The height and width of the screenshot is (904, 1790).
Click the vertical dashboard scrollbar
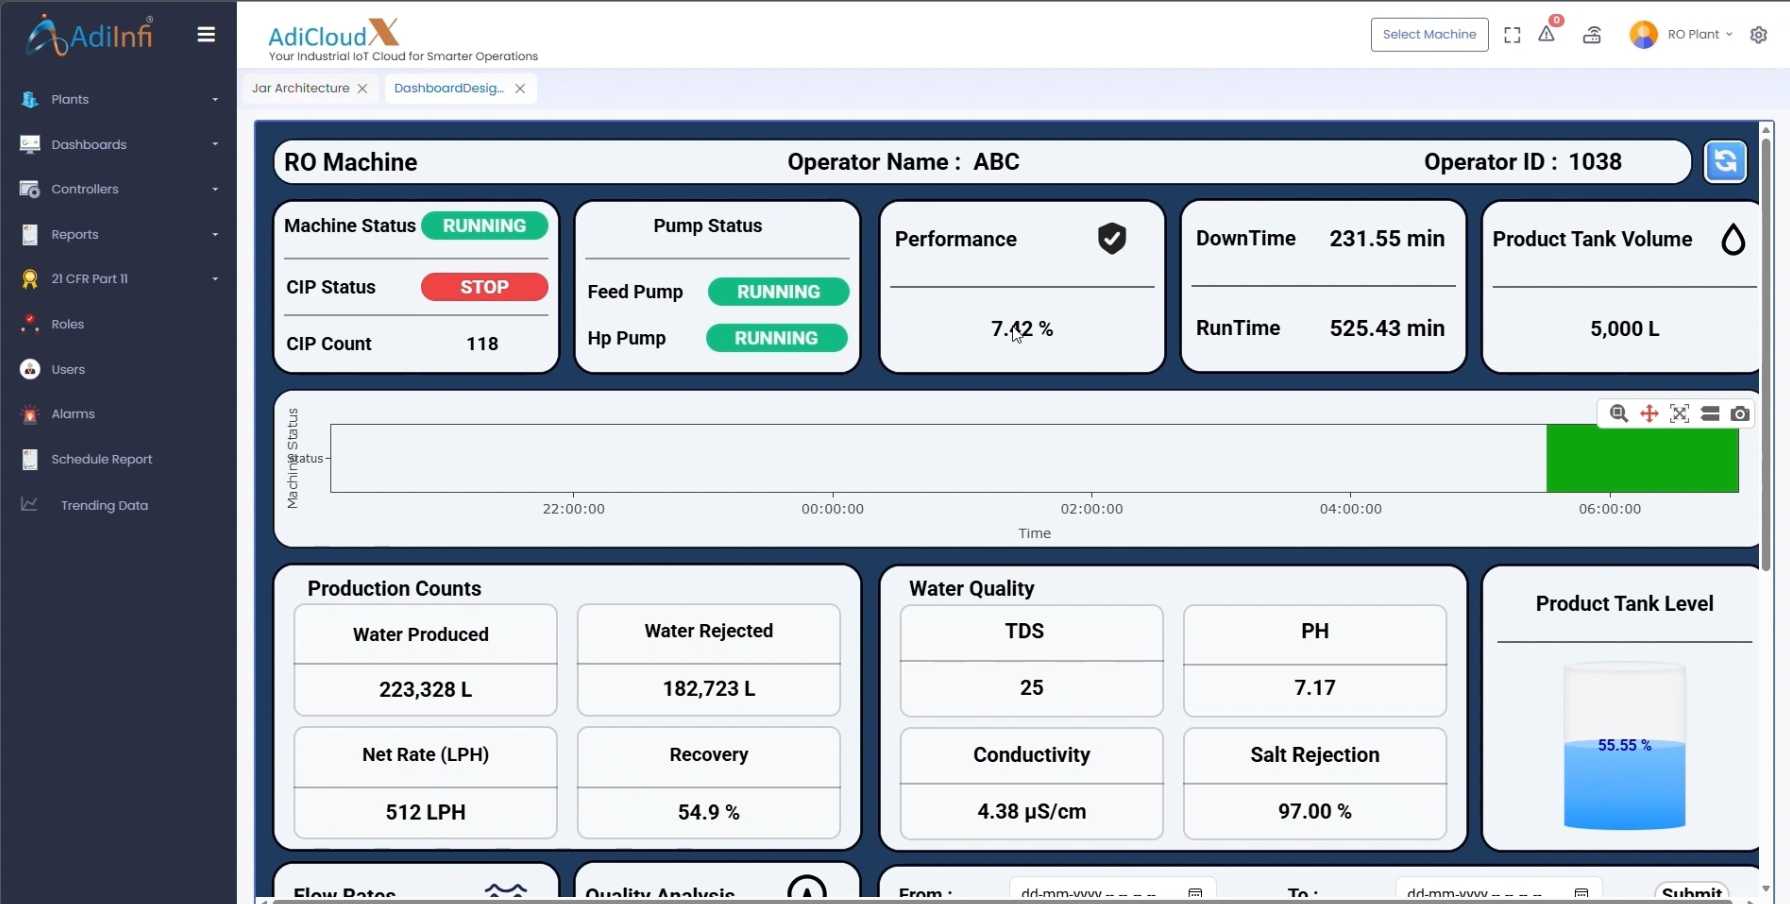1765,350
